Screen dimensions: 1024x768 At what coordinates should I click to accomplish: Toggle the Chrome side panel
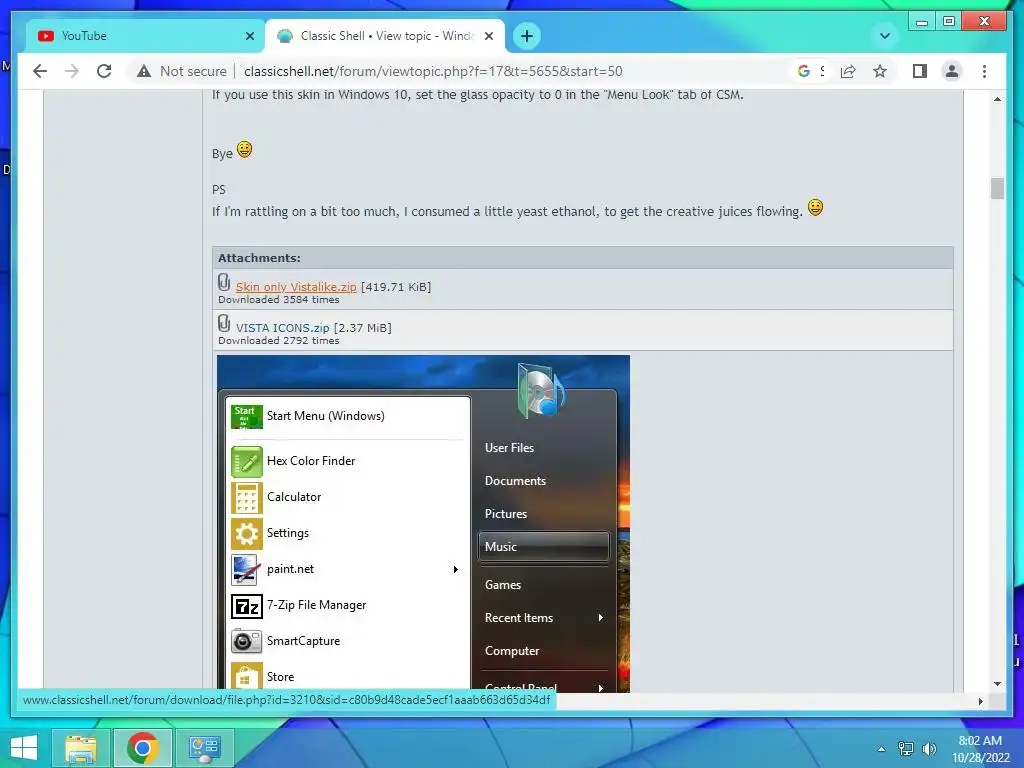[920, 71]
